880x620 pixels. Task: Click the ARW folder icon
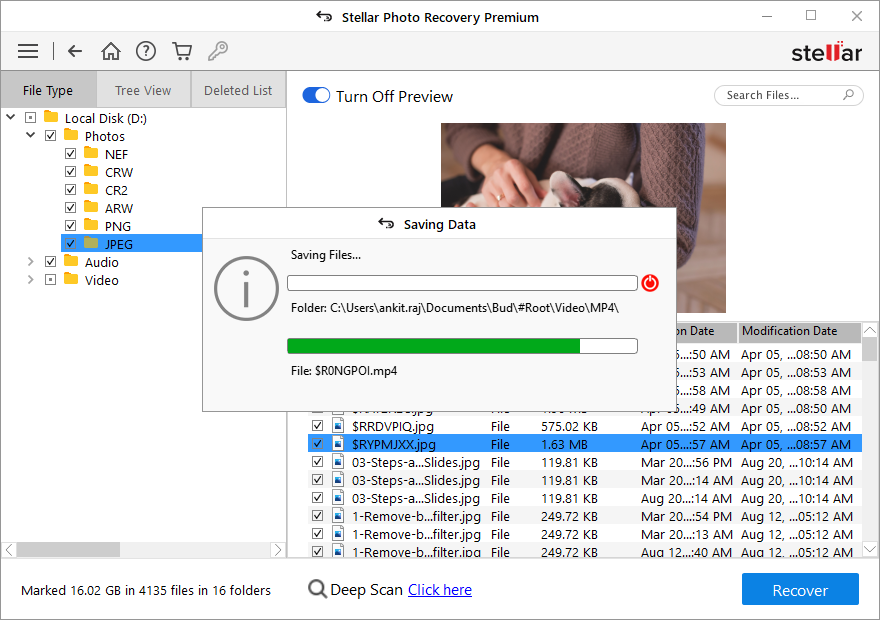tap(91, 207)
